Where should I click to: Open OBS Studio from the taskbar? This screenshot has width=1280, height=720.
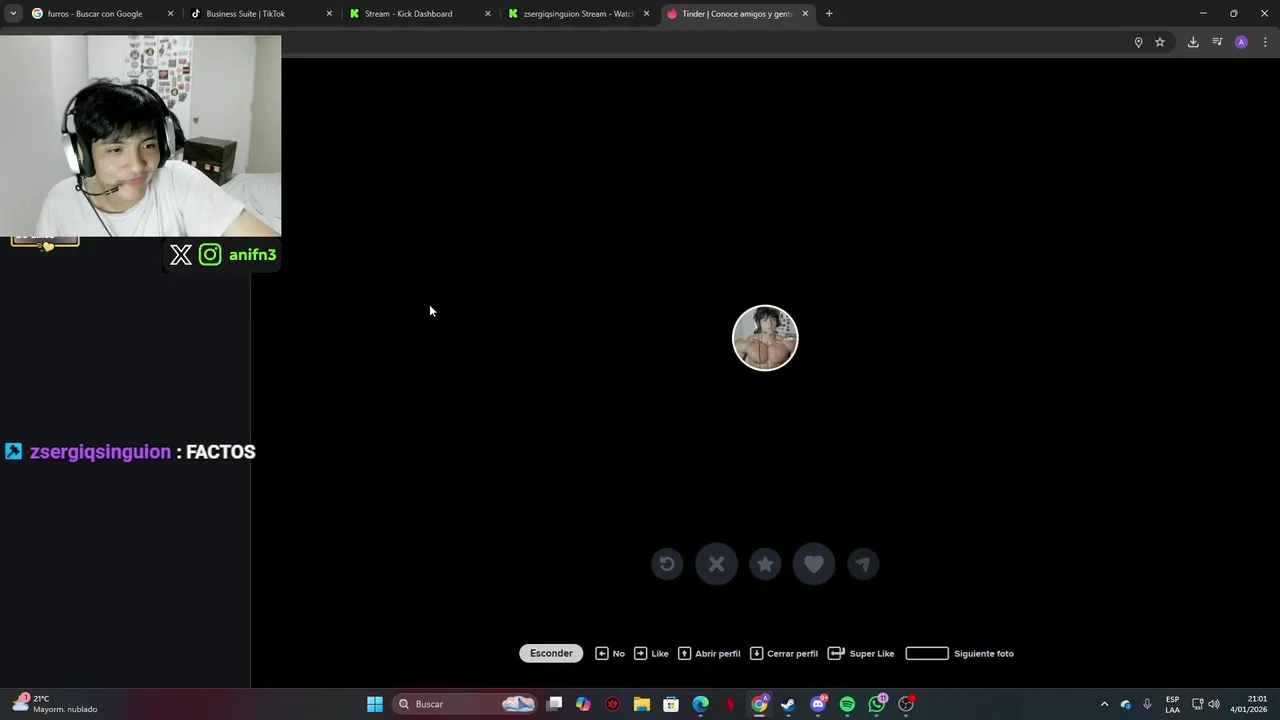pyautogui.click(x=906, y=704)
